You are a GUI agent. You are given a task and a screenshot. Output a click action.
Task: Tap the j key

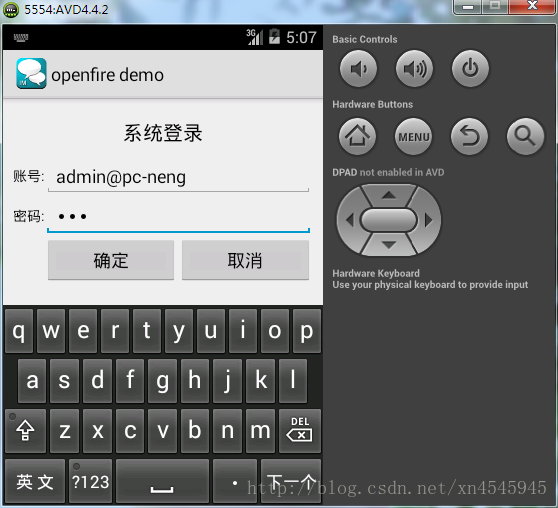point(227,381)
